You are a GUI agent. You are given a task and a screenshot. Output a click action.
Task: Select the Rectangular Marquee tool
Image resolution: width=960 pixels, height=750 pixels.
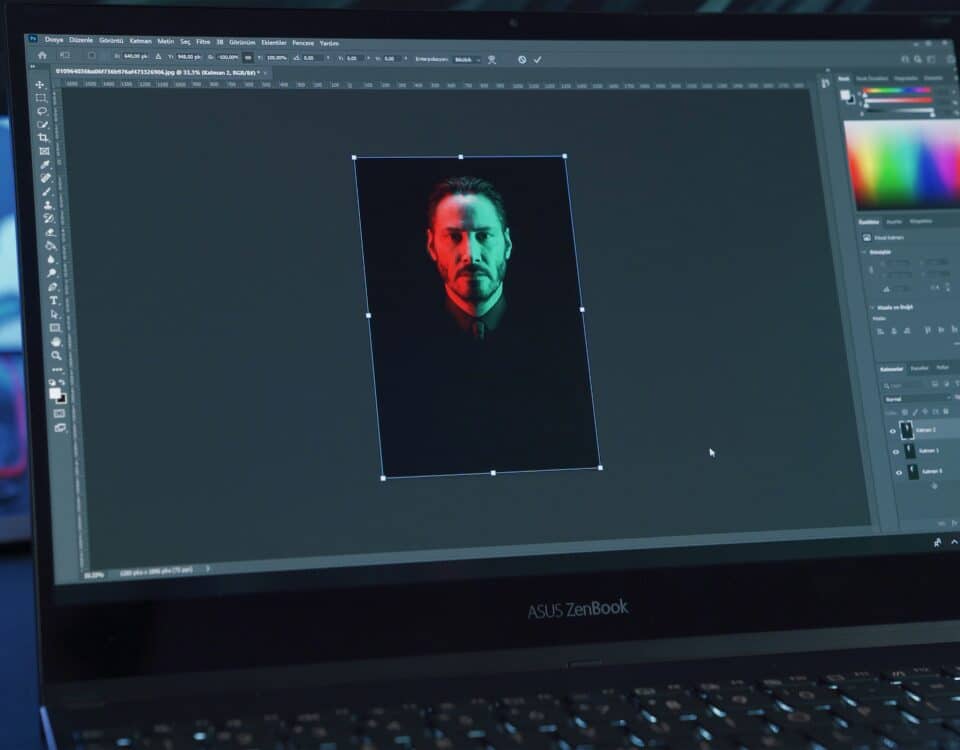pyautogui.click(x=41, y=98)
